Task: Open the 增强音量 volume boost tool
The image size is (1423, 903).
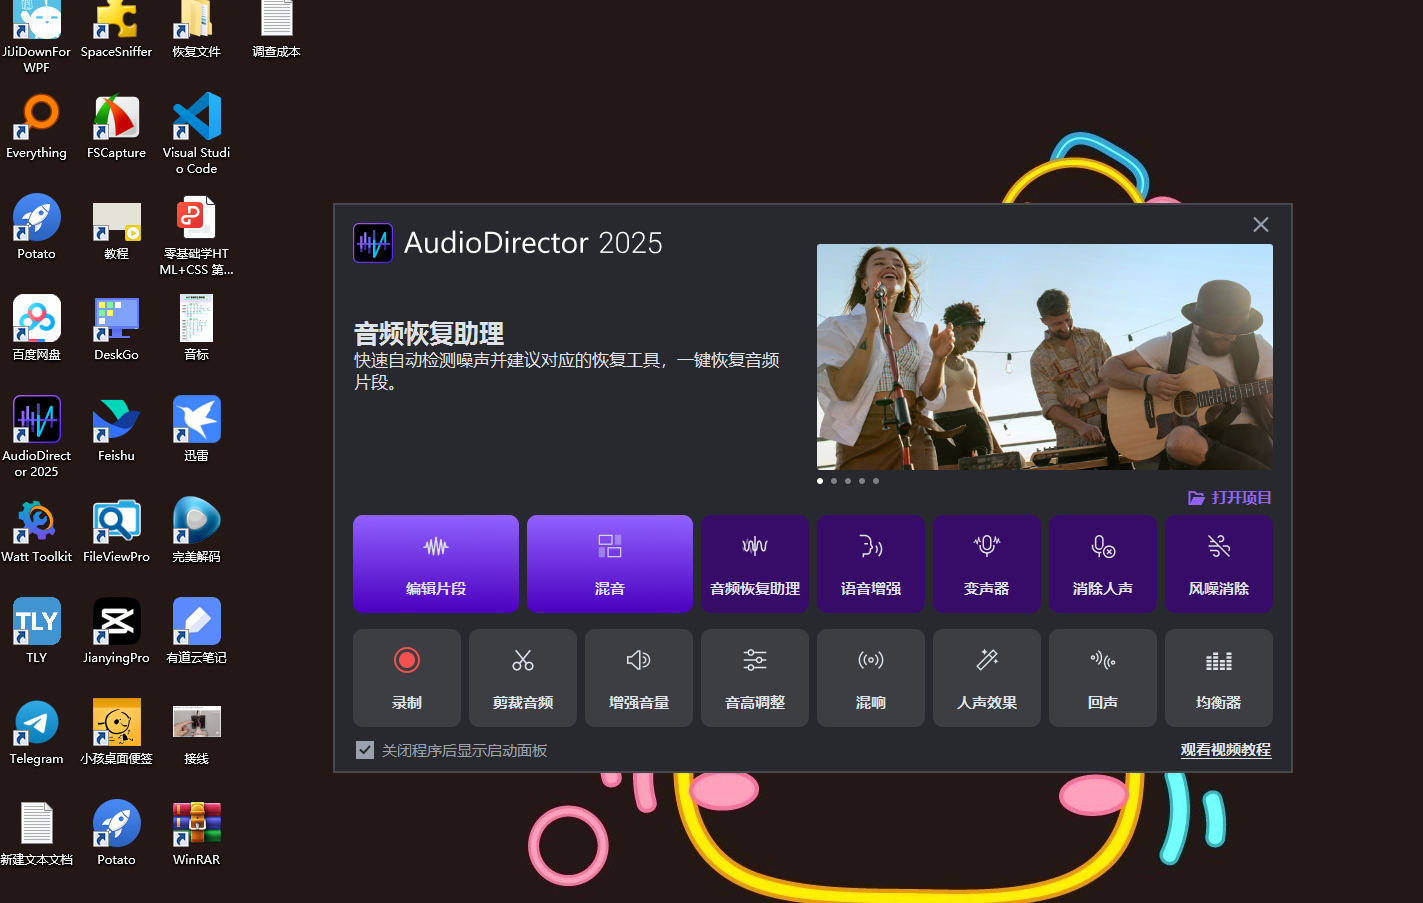Action: pos(639,678)
